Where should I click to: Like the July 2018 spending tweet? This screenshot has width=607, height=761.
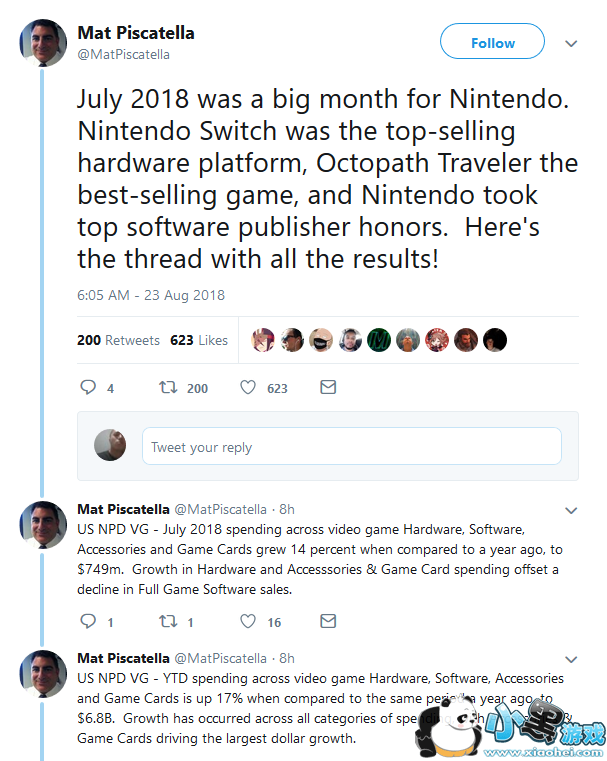point(247,622)
